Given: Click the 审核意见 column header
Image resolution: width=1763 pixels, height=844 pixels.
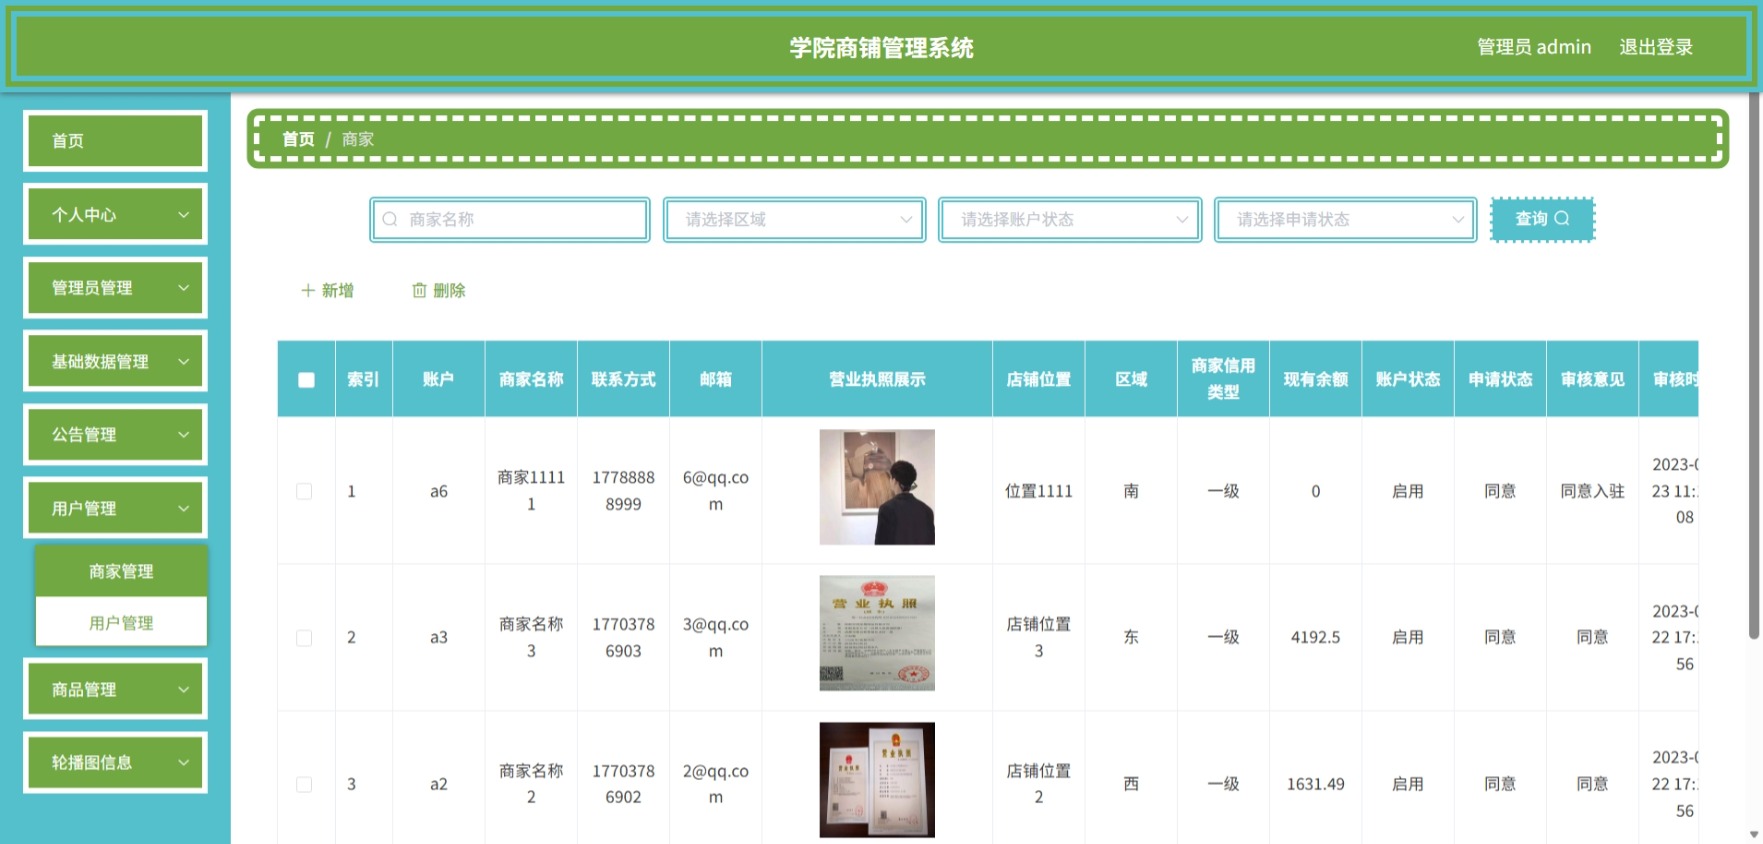Looking at the screenshot, I should 1592,379.
